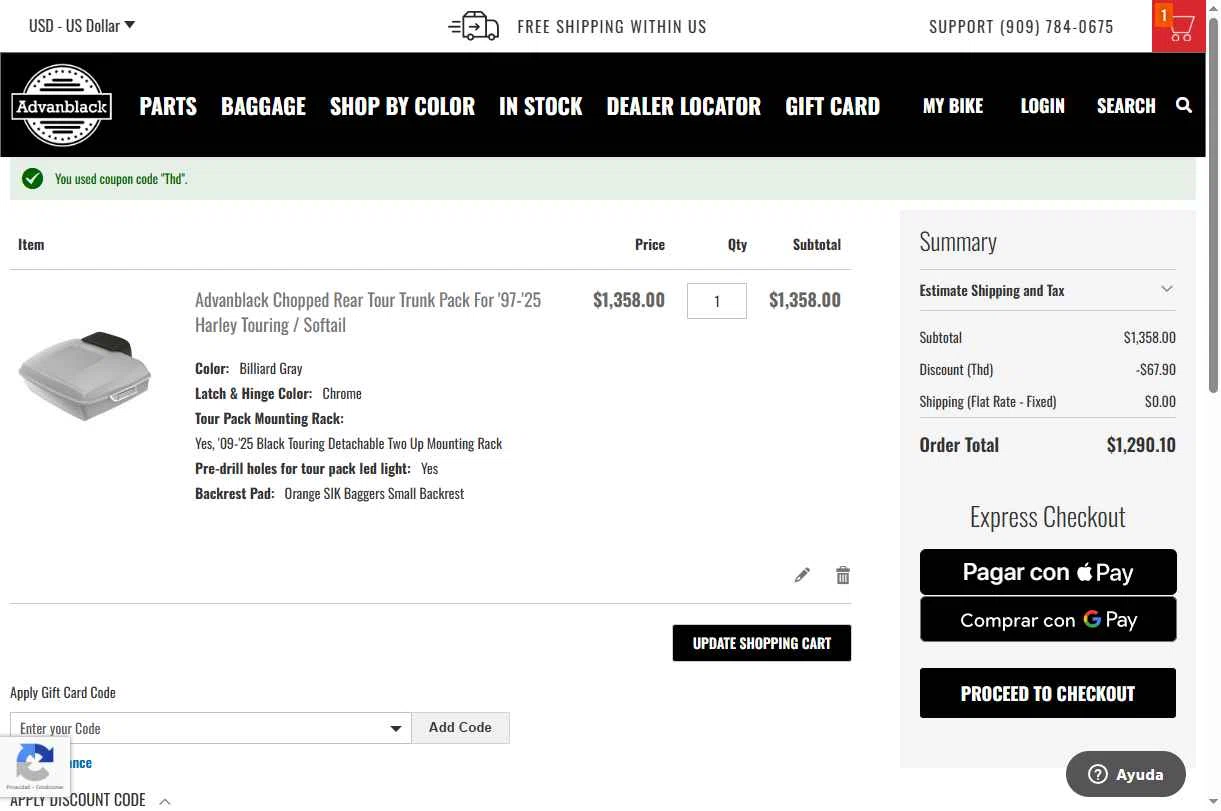
Task: Open Dealer Locator page
Action: 684,106
